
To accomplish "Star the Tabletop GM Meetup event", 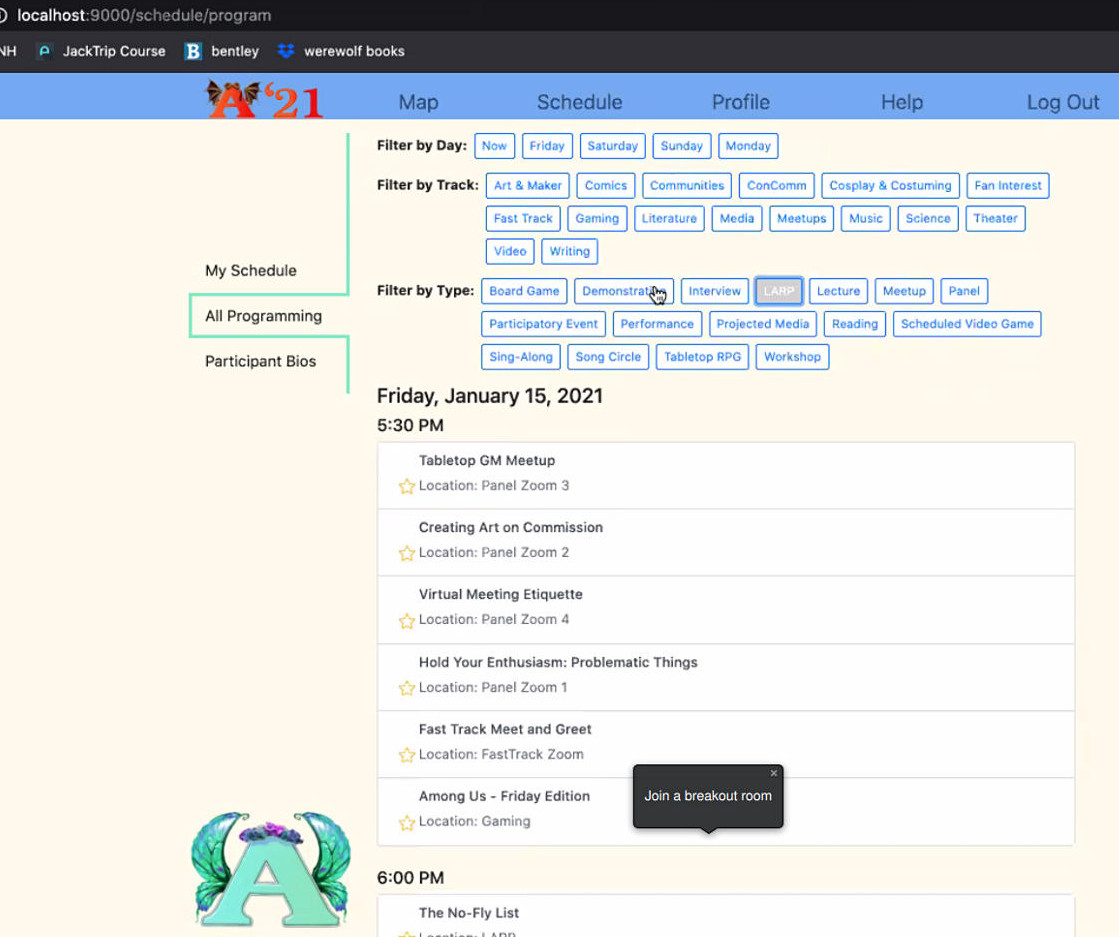I will click(406, 487).
